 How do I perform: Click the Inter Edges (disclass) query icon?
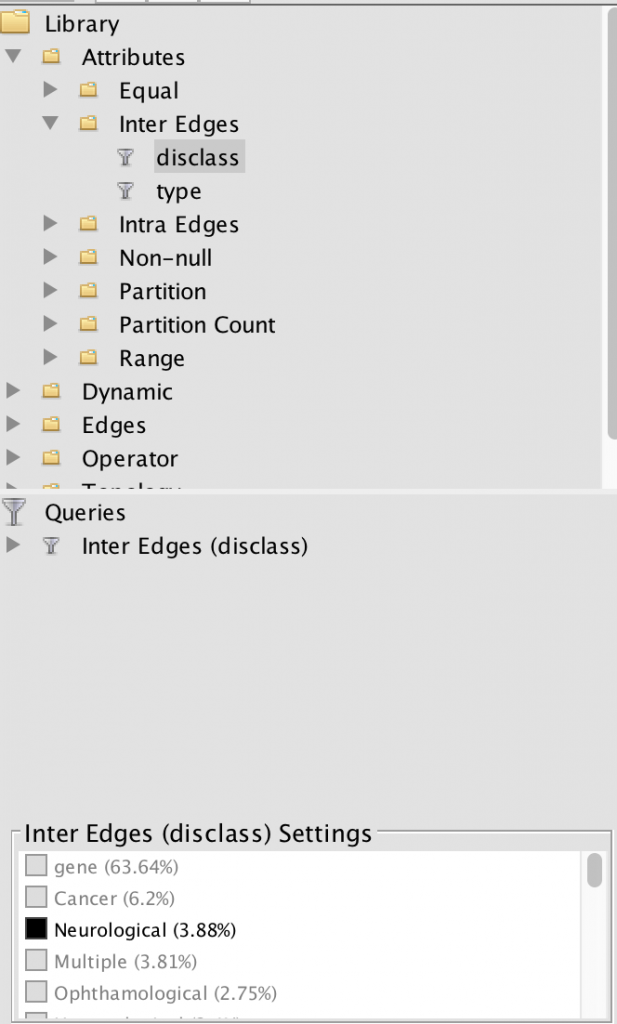[52, 546]
